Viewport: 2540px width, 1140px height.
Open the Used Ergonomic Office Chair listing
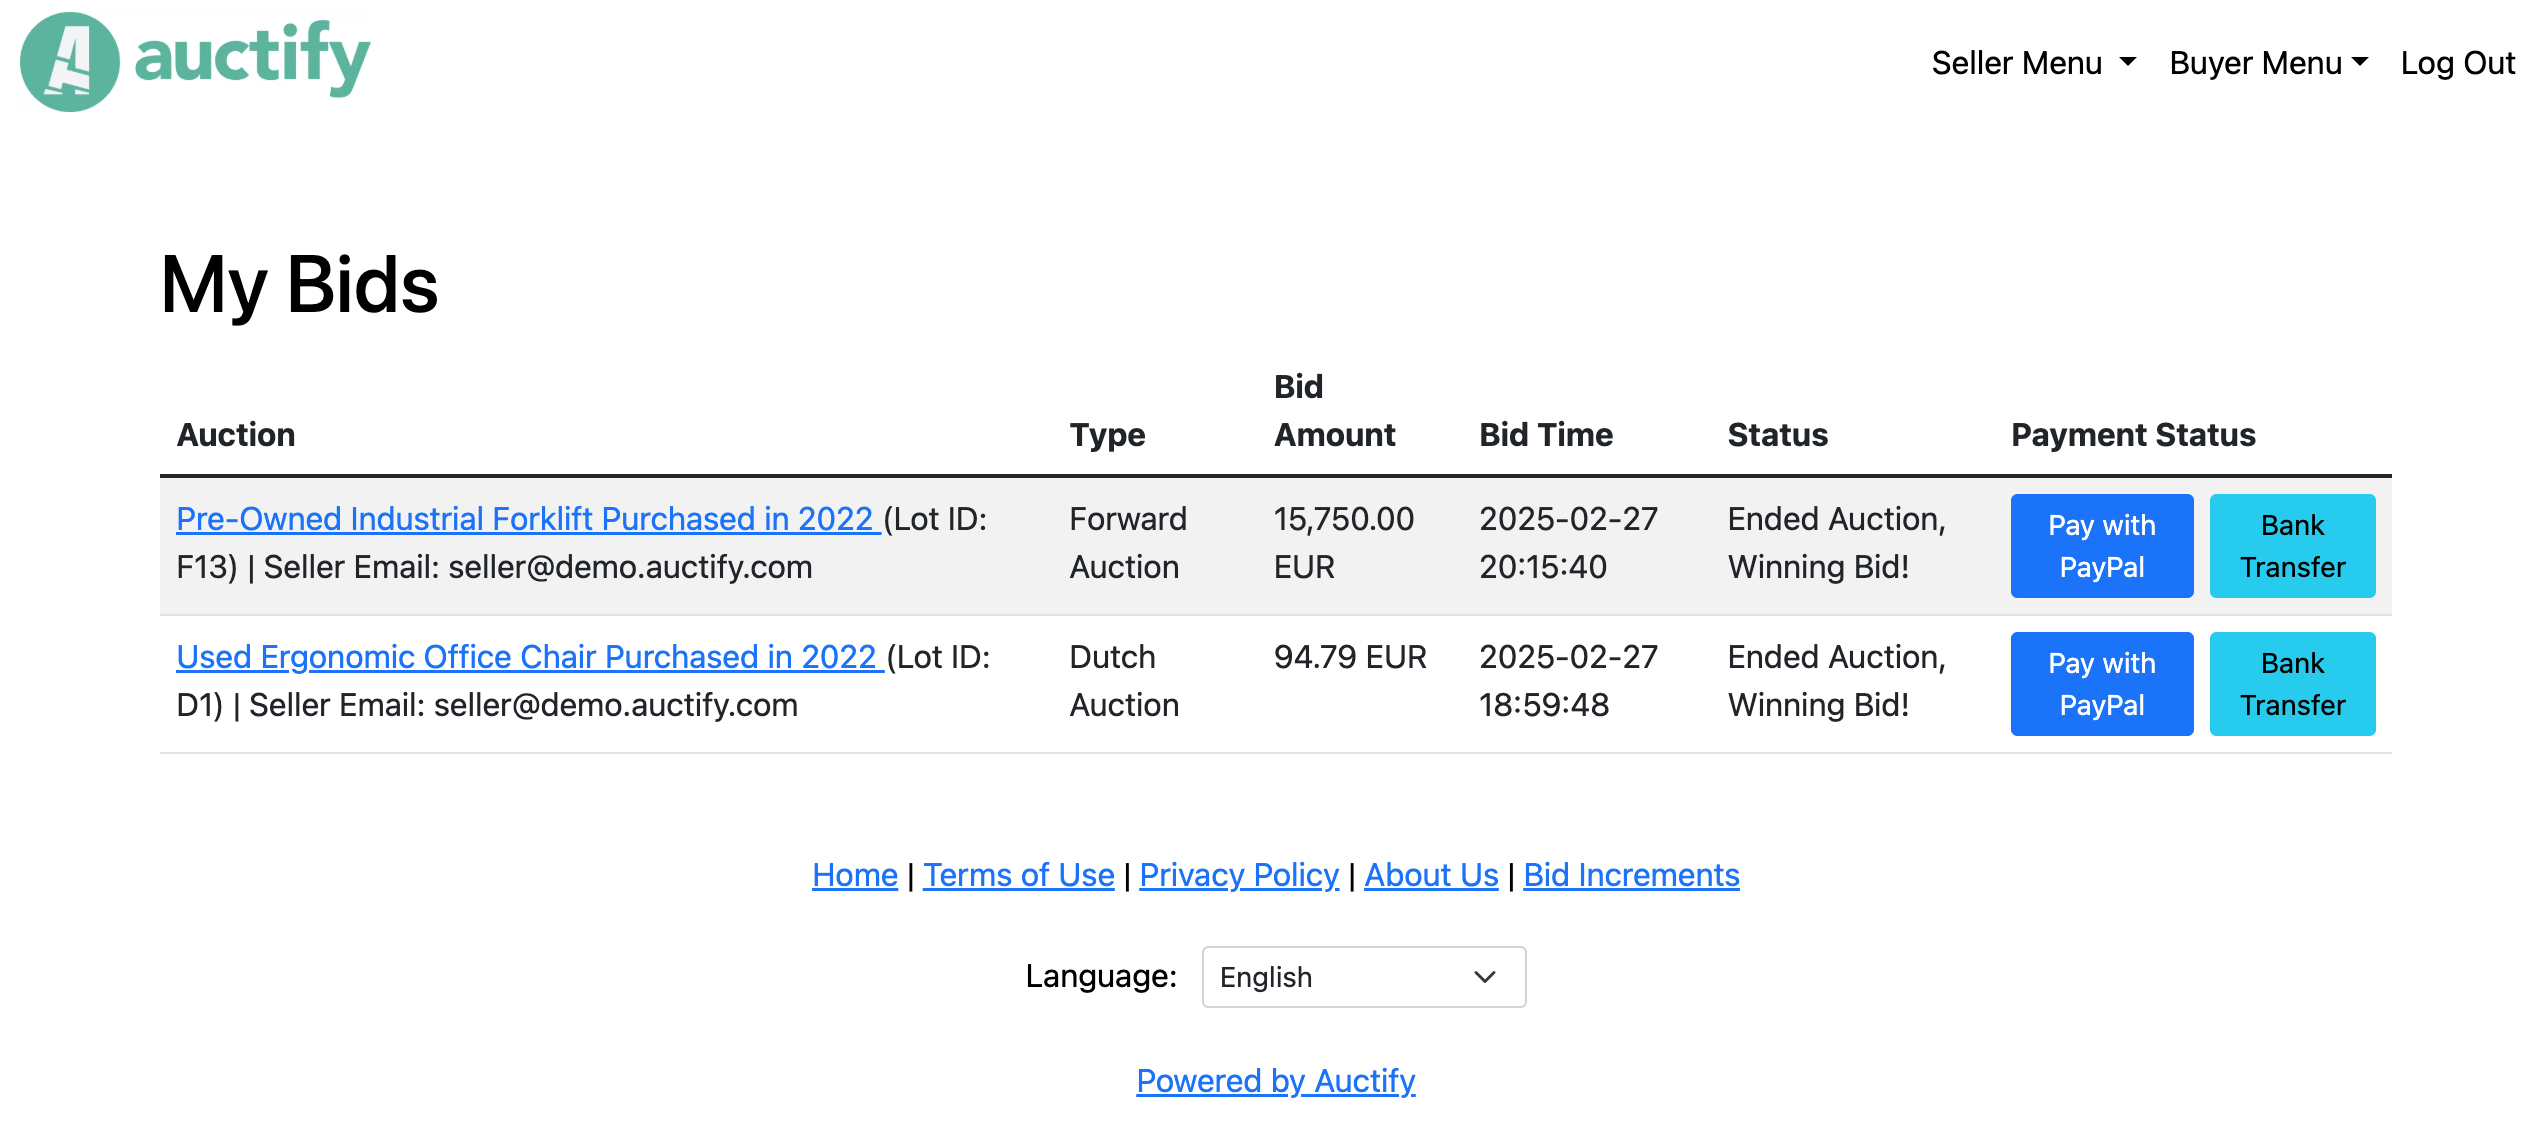[528, 657]
